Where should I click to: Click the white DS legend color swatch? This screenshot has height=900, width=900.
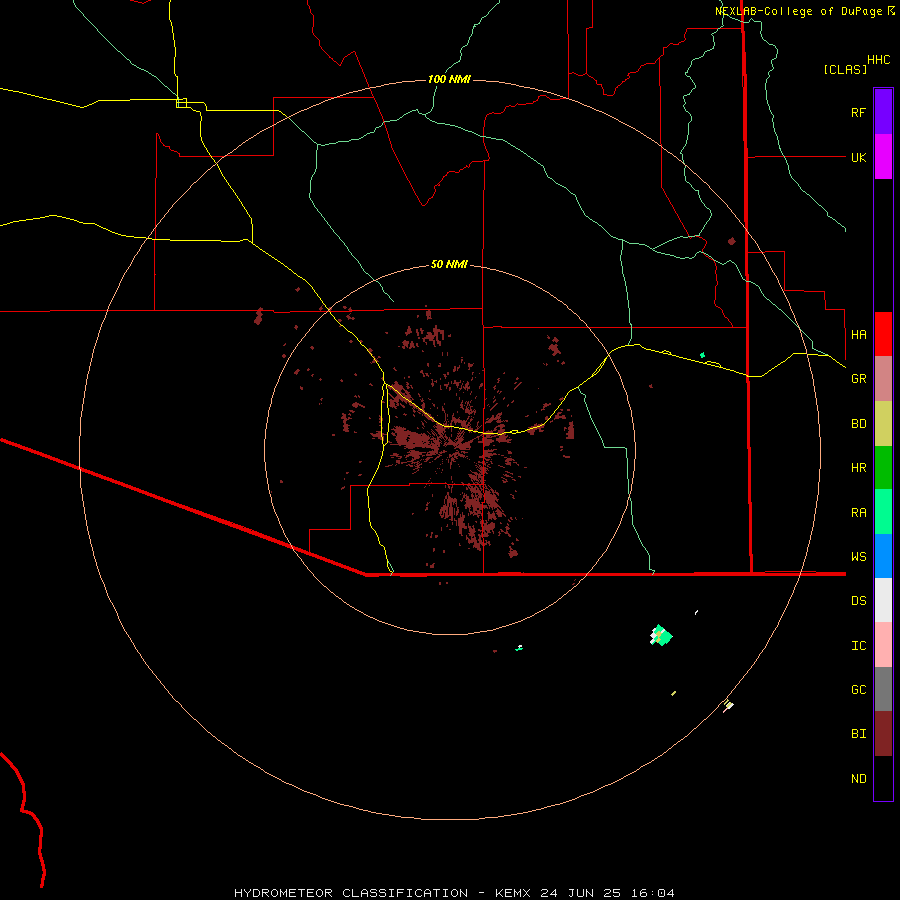[x=883, y=600]
